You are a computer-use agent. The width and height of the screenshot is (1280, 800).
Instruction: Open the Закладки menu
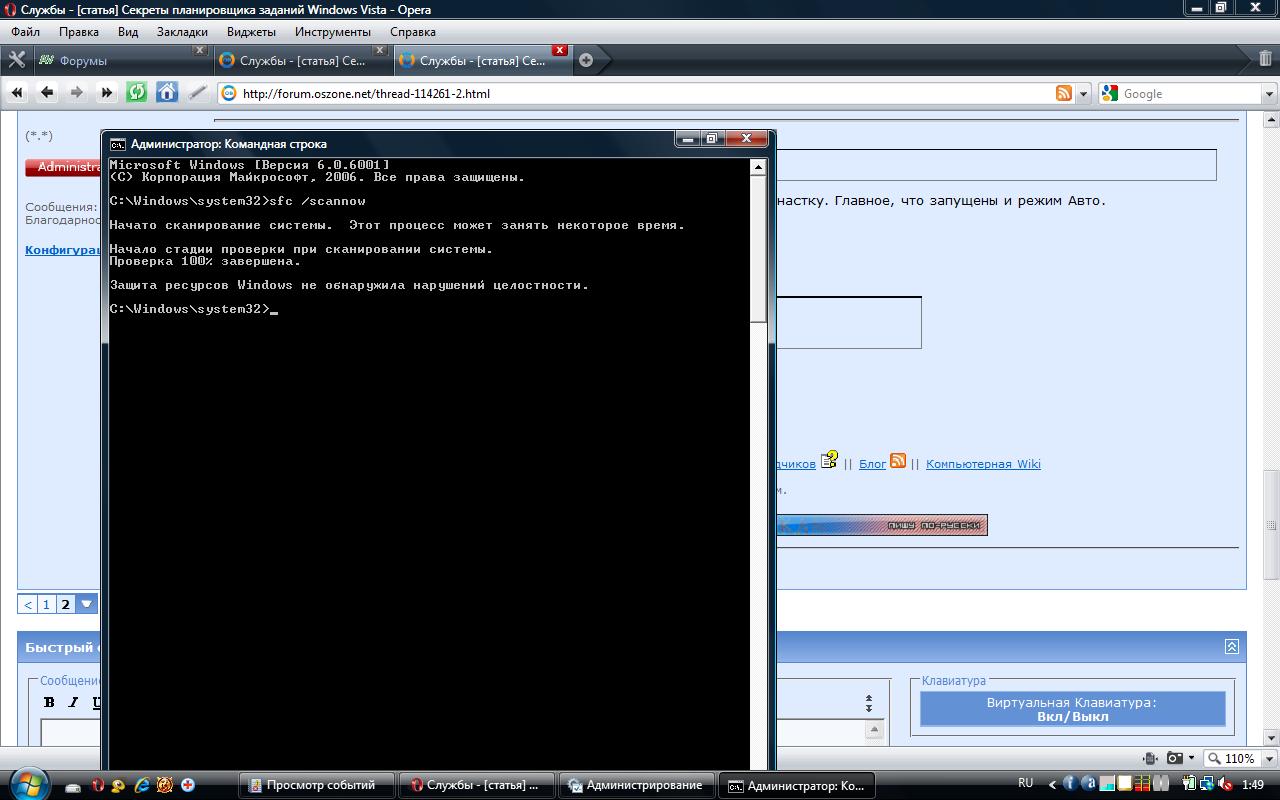point(182,31)
